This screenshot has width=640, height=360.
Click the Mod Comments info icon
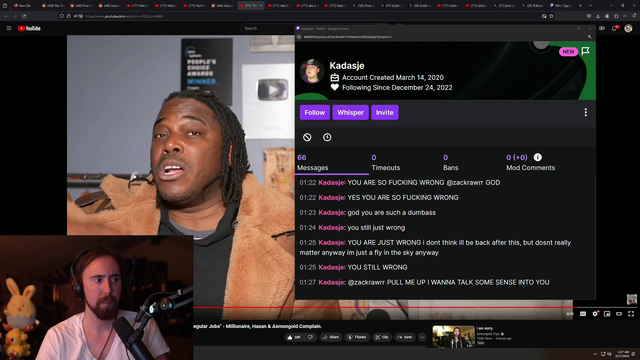click(x=538, y=157)
